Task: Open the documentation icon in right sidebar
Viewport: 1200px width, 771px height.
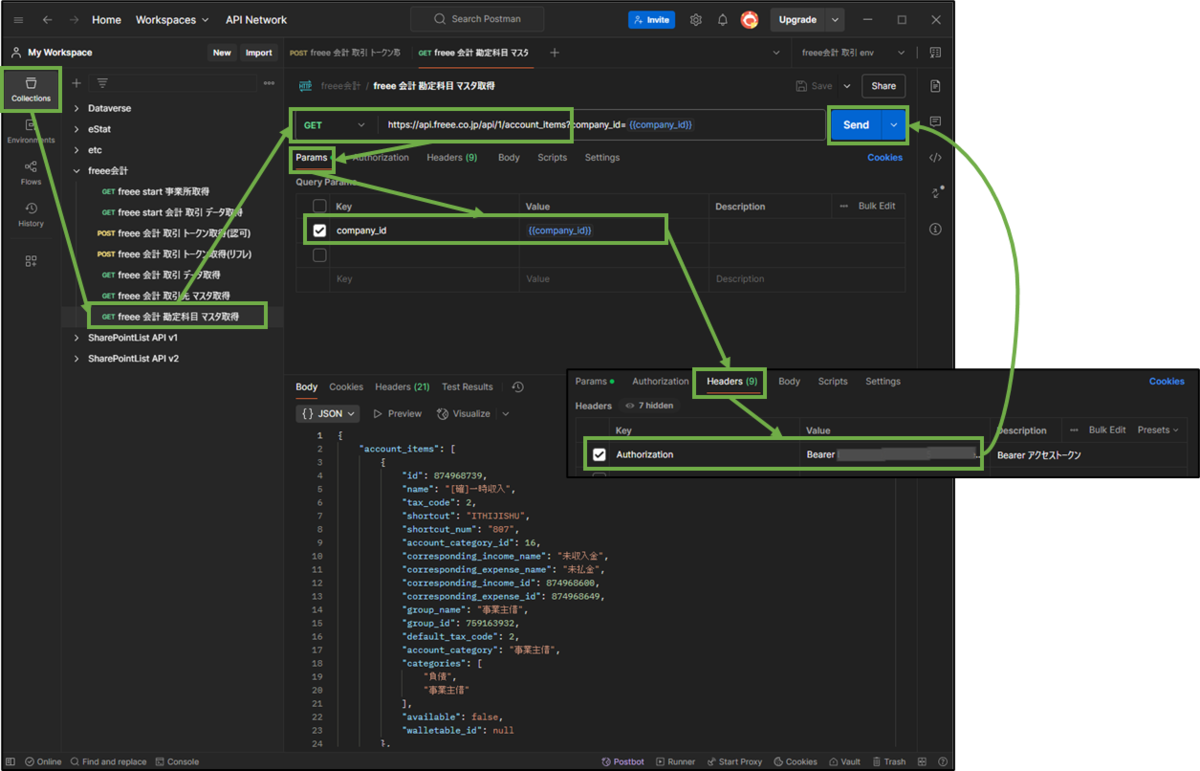Action: (x=935, y=86)
